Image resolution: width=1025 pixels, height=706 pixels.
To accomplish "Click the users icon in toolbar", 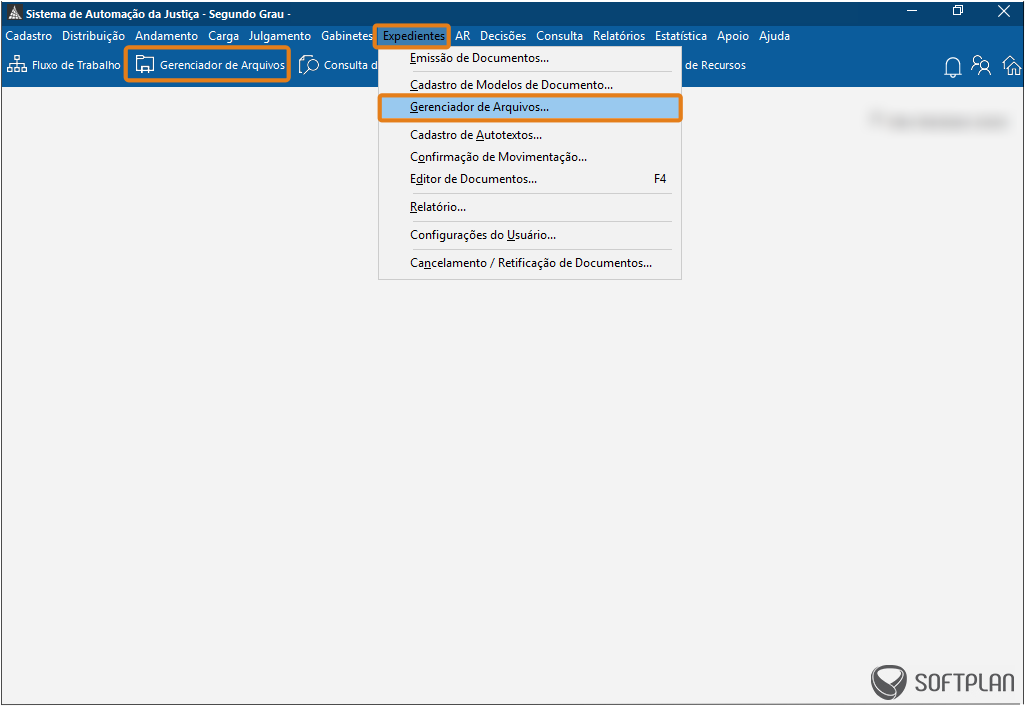I will coord(981,65).
